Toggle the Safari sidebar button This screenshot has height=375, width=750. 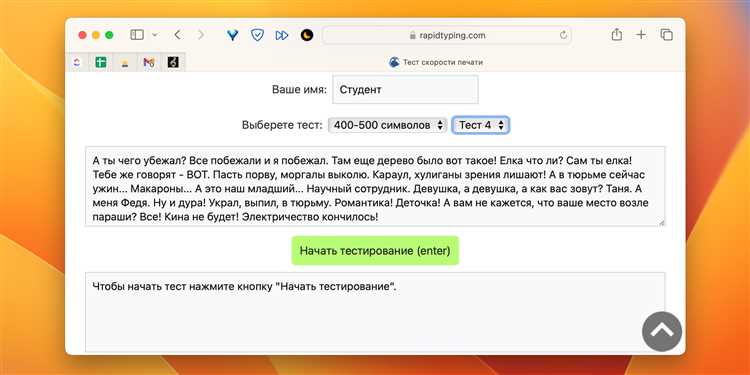click(x=137, y=35)
